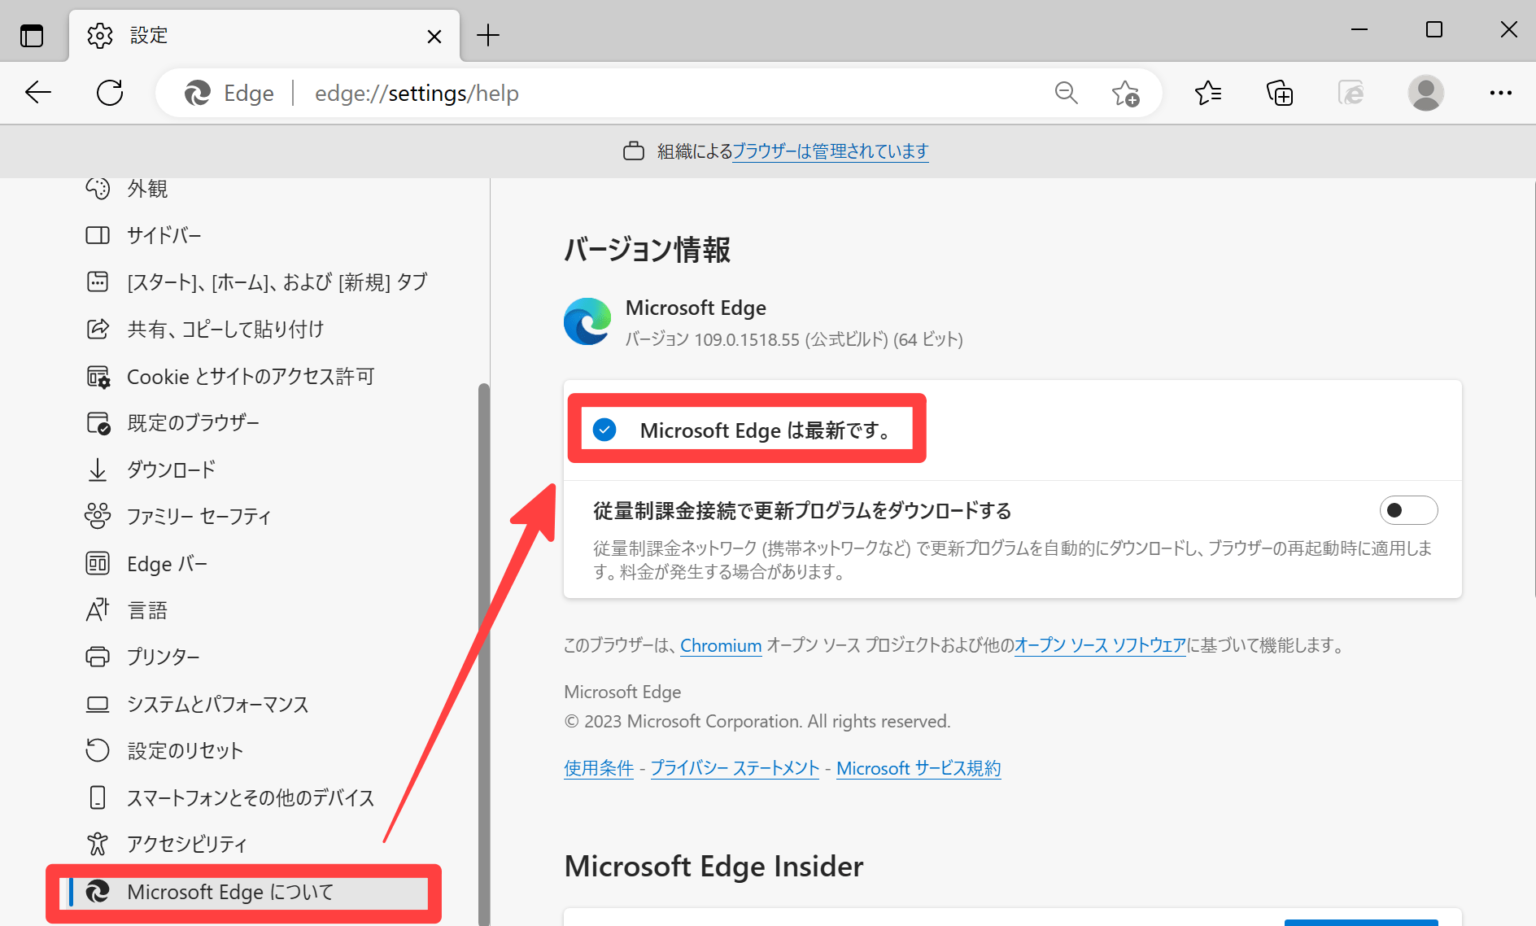Screen dimensions: 1536x926
Task: Enable downloading updates over metered connections
Action: tap(1408, 510)
